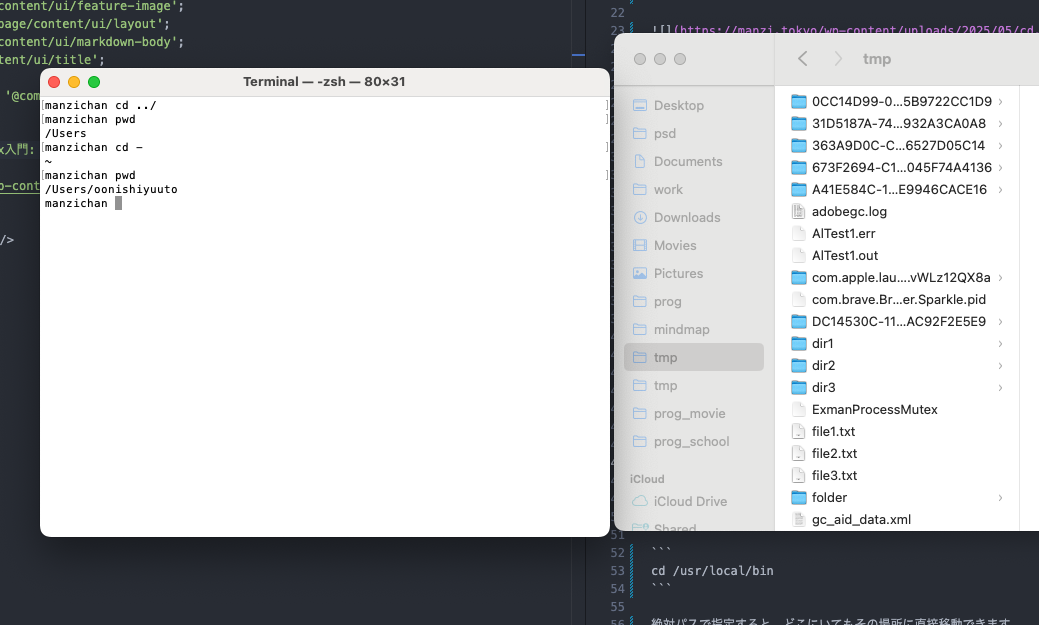1039x625 pixels.
Task: Expand the dir3 folder chevron
Action: tap(1001, 388)
